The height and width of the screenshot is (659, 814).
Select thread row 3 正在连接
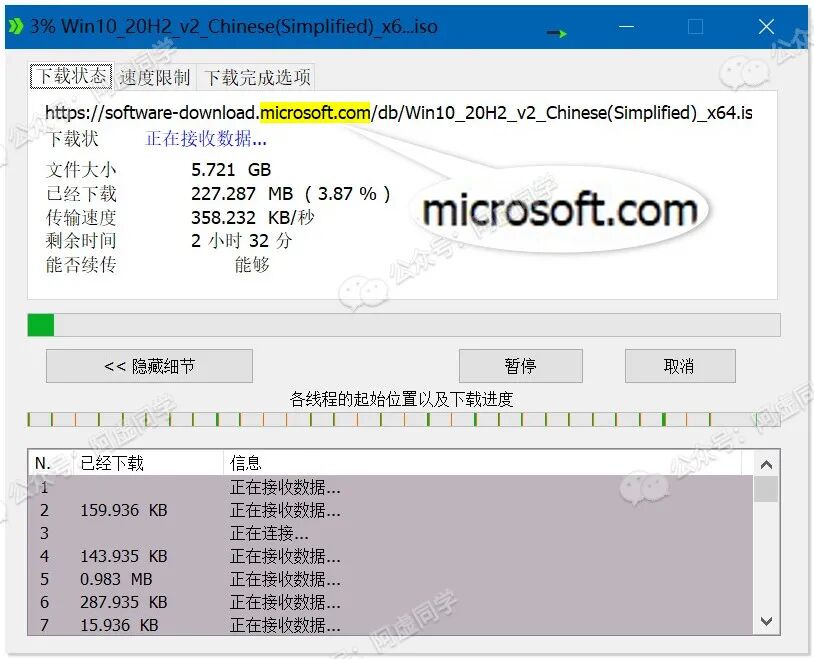tap(390, 533)
